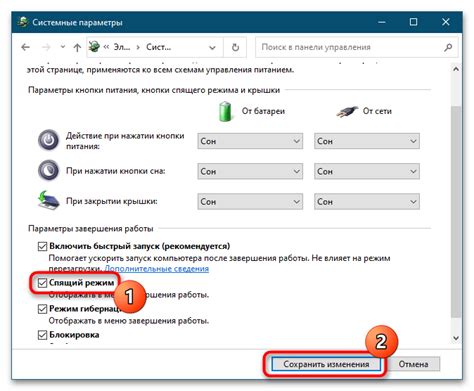Click 'Параметры завершения работы' heading
Screen dimensions: 474x391
pyautogui.click(x=91, y=229)
